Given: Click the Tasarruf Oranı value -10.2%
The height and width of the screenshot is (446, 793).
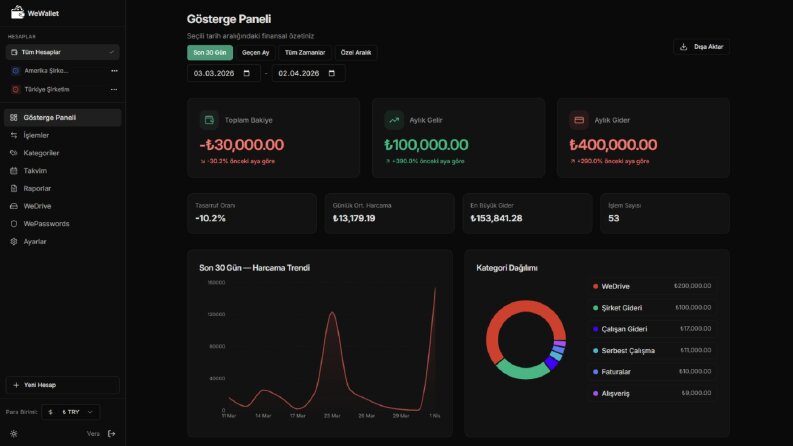Looking at the screenshot, I should (210, 218).
